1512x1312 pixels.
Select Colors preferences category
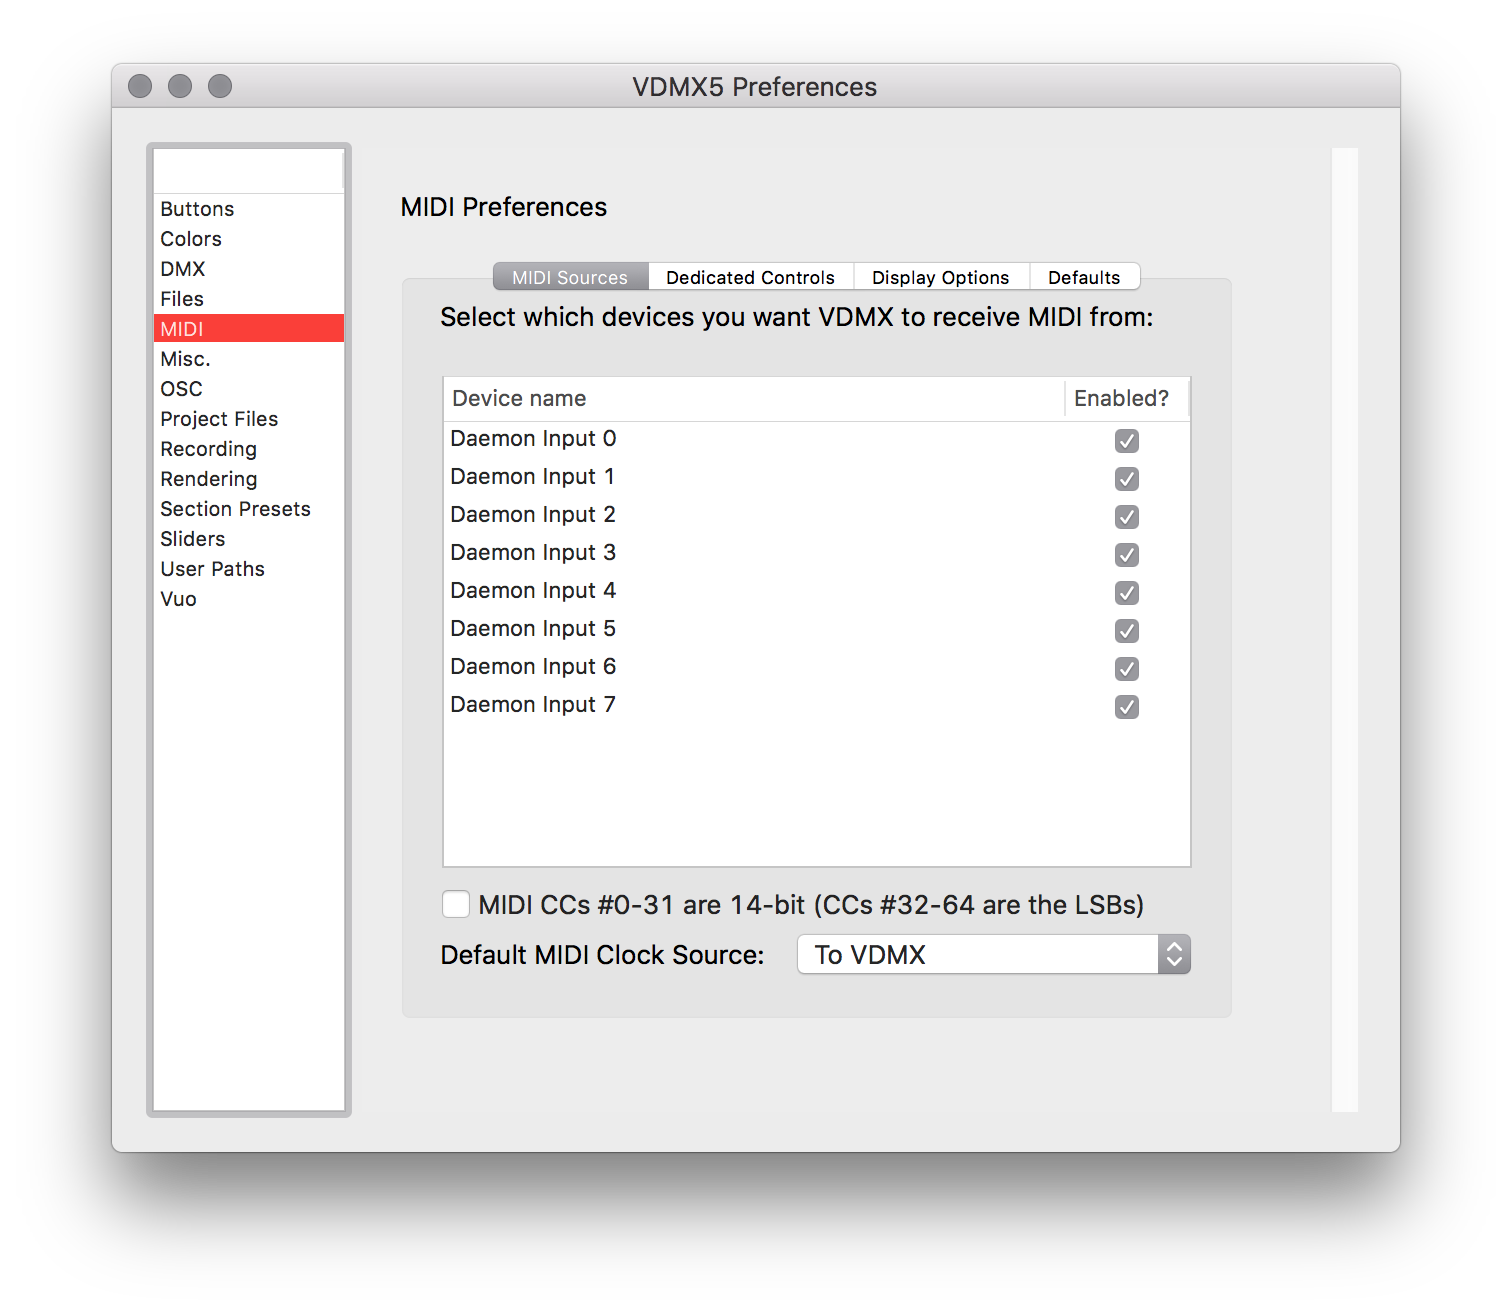point(249,239)
